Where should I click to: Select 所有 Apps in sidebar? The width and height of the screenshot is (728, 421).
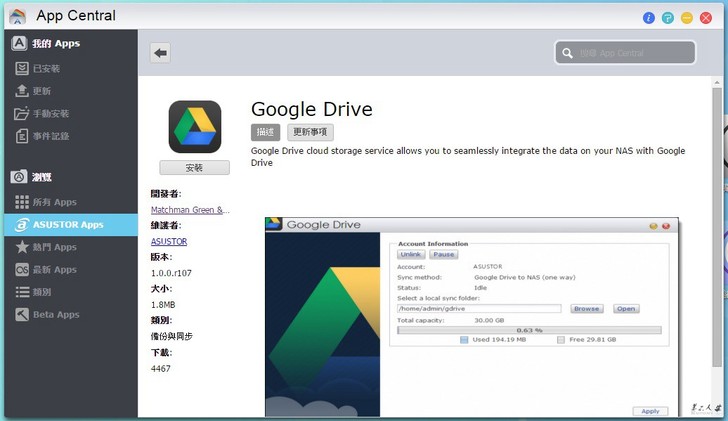71,202
